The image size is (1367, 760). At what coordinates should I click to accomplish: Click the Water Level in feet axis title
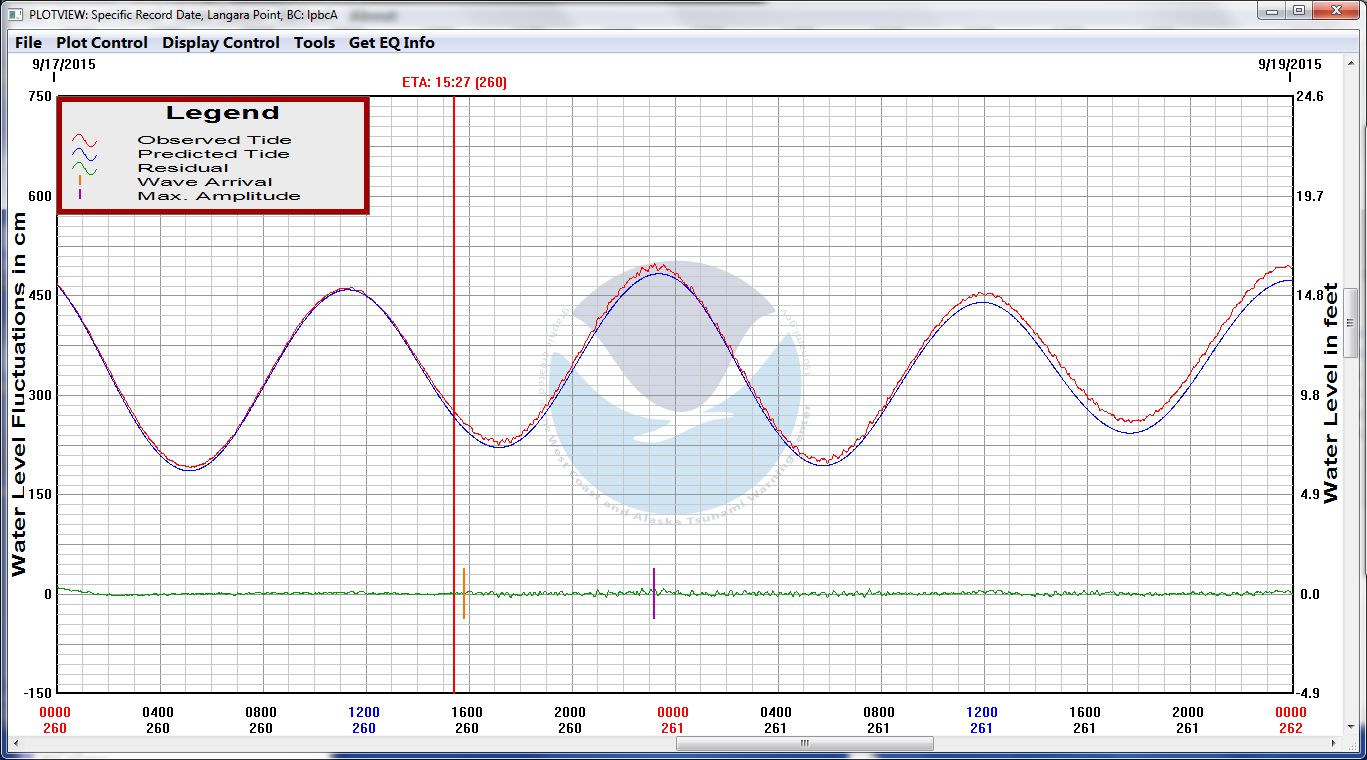(x=1331, y=393)
